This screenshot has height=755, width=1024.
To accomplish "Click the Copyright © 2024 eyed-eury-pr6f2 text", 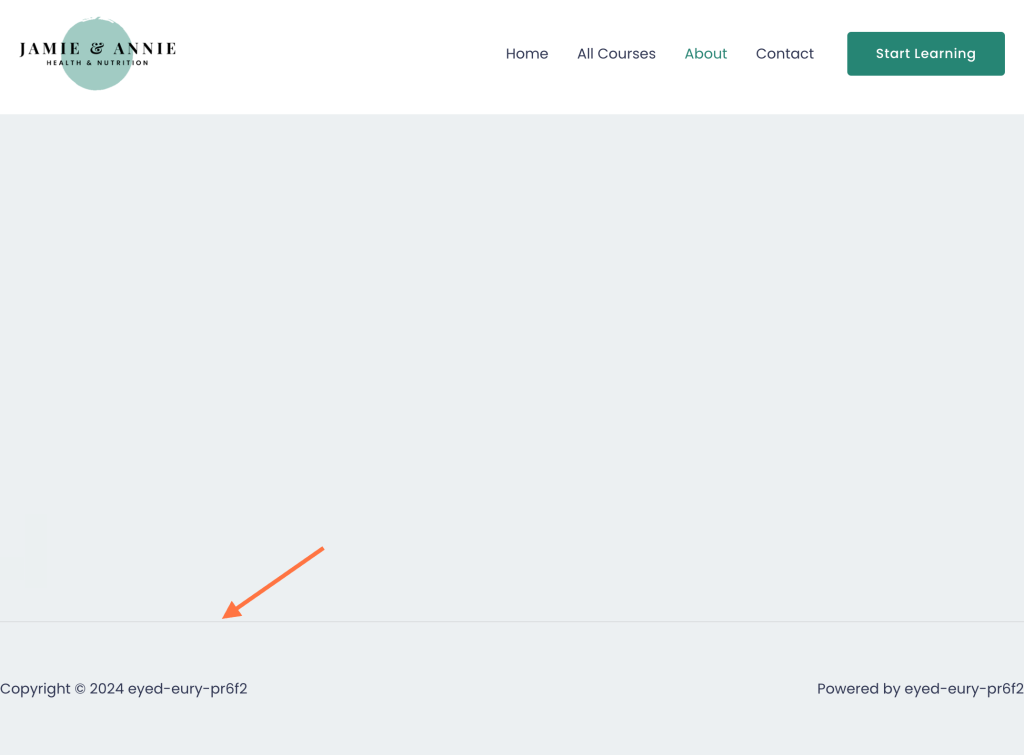I will pos(123,689).
